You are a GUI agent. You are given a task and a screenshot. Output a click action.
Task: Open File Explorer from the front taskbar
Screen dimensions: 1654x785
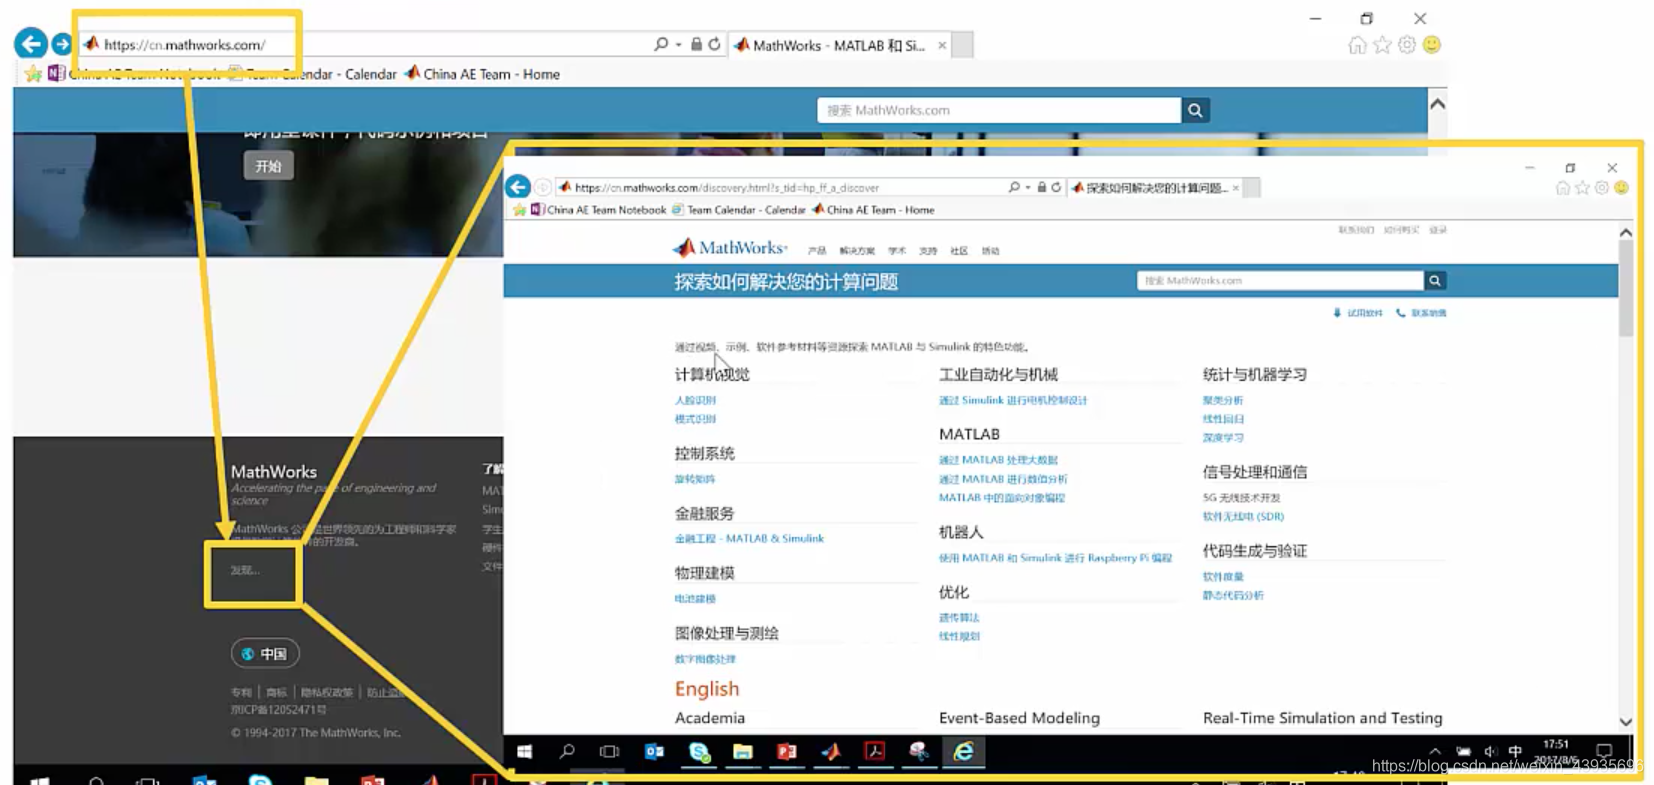[x=743, y=751]
